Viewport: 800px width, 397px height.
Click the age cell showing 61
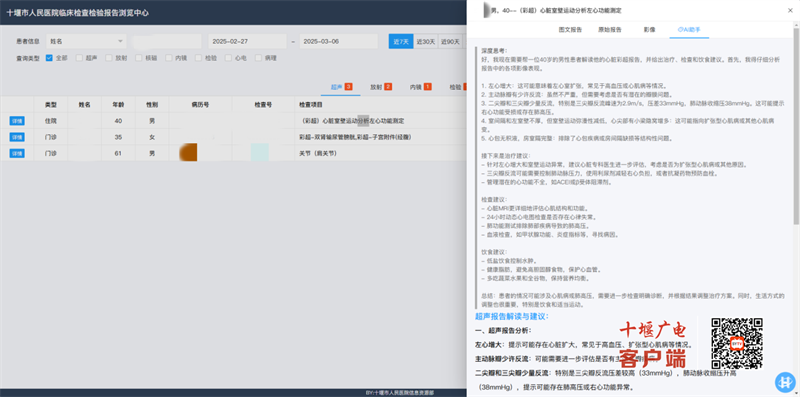click(118, 154)
